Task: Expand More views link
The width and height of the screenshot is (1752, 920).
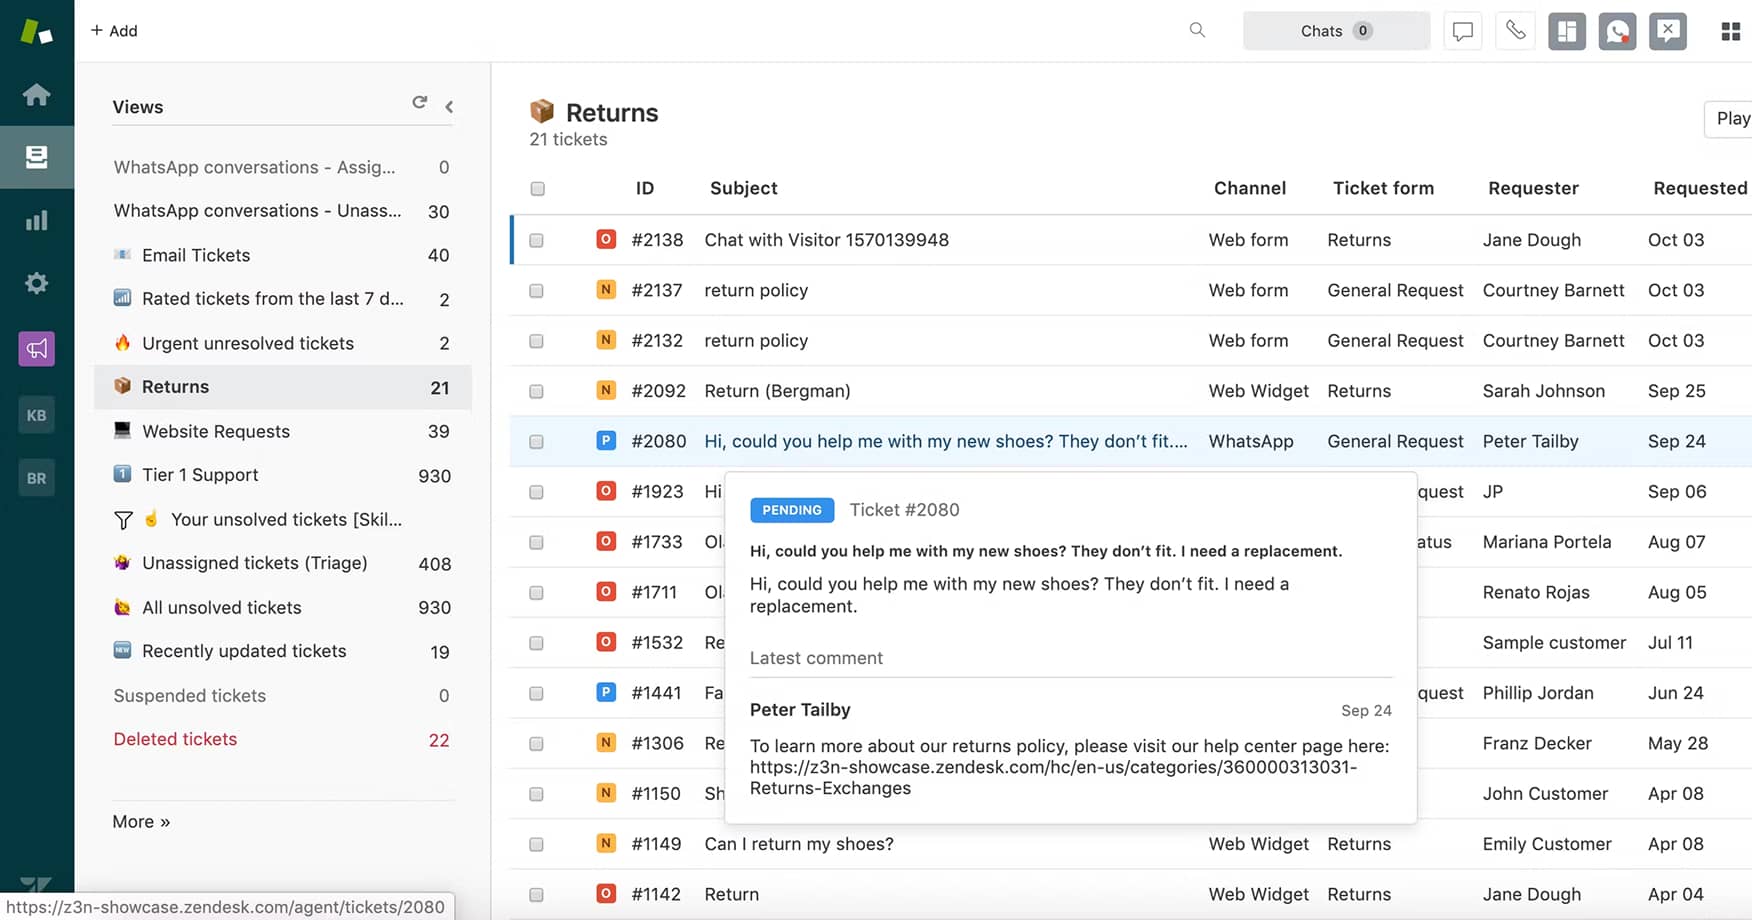Action: pyautogui.click(x=141, y=821)
